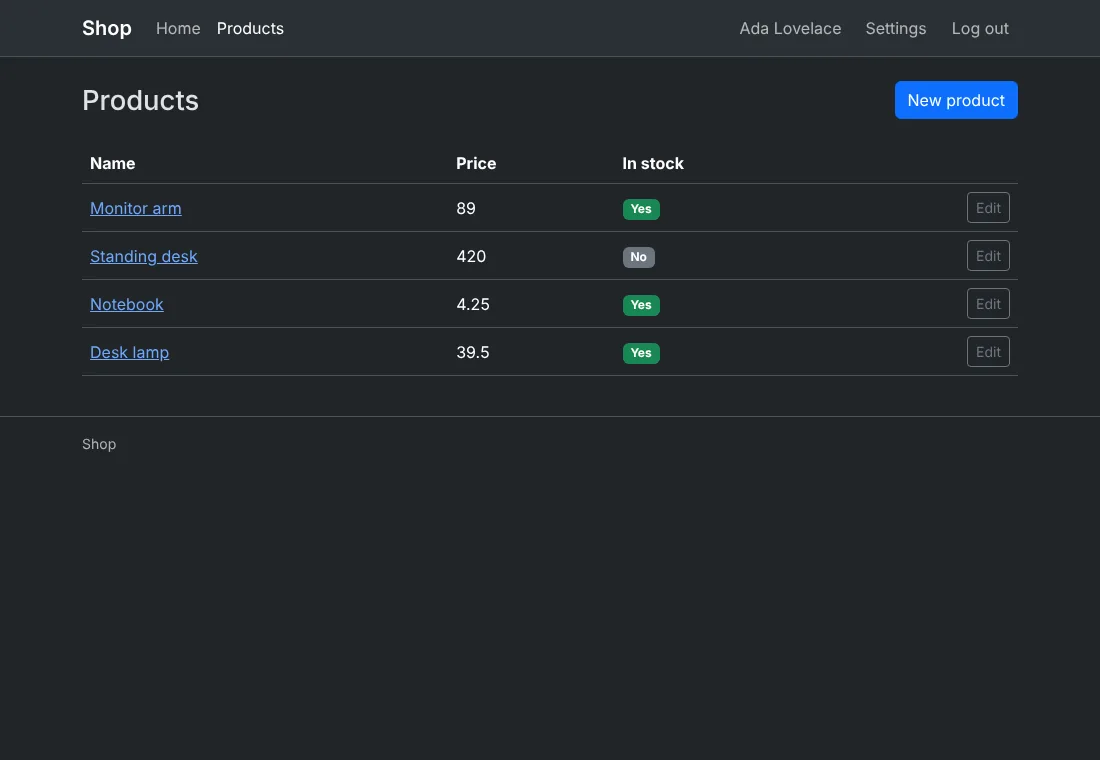
Task: Open the Notebook product link
Action: (x=126, y=305)
